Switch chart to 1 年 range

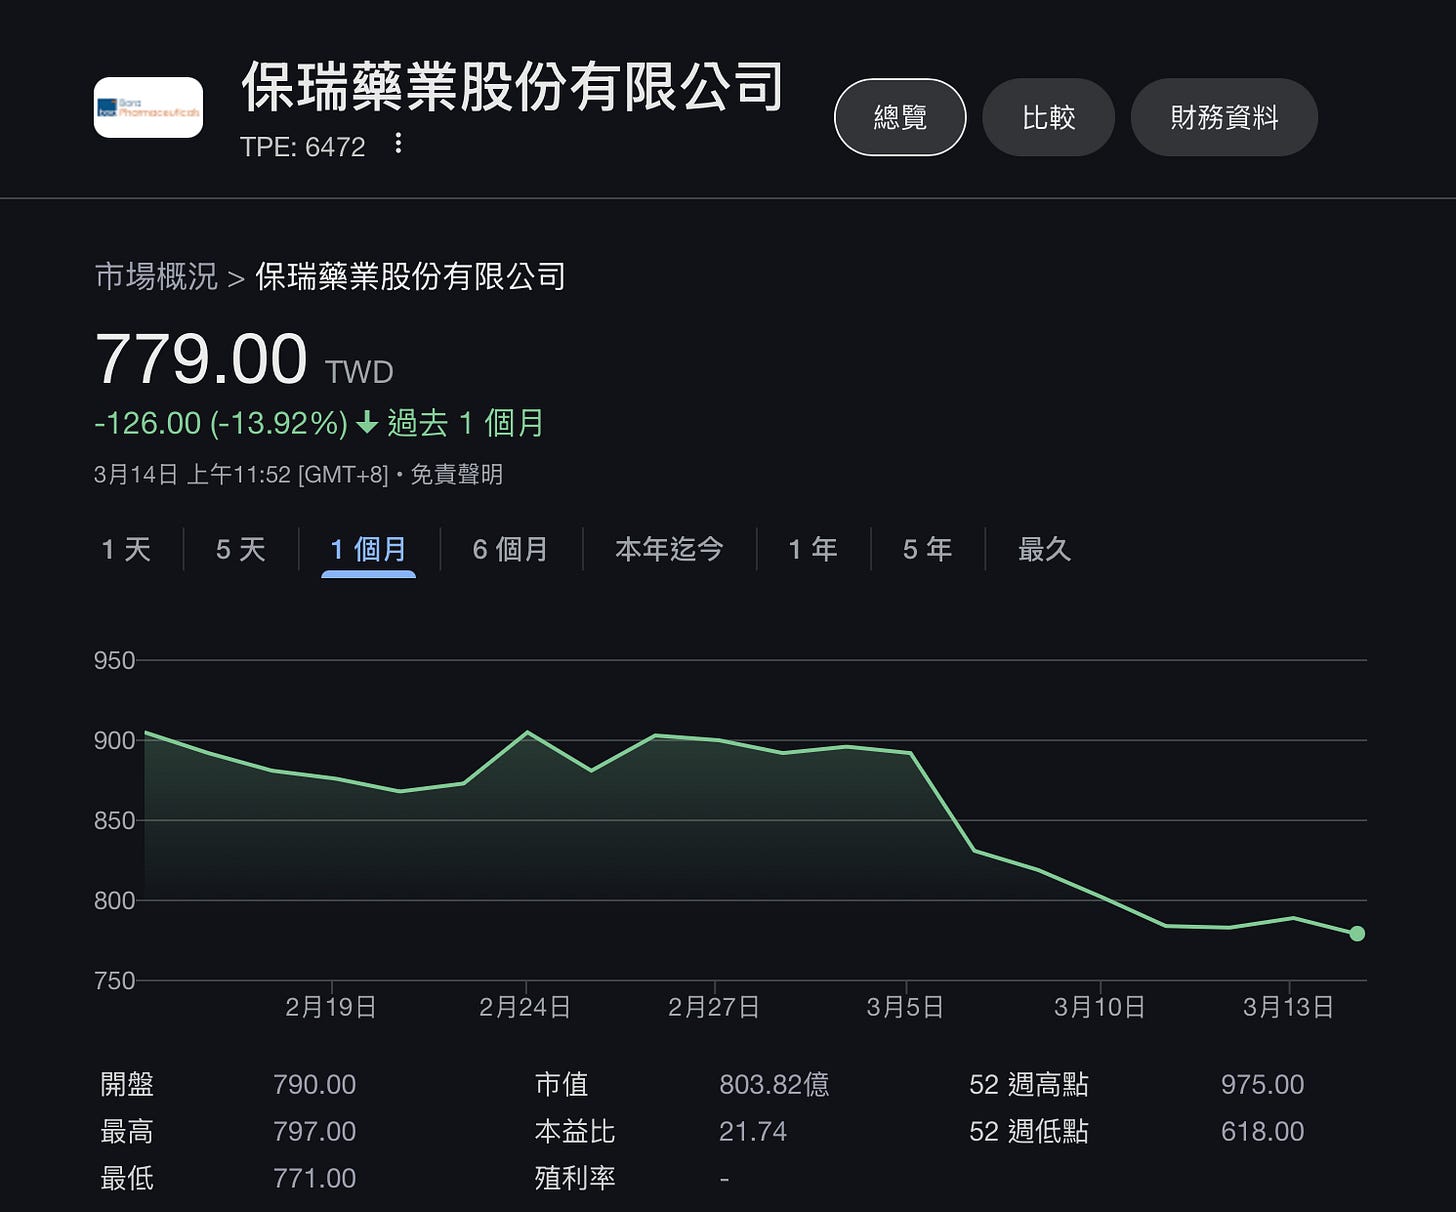813,549
